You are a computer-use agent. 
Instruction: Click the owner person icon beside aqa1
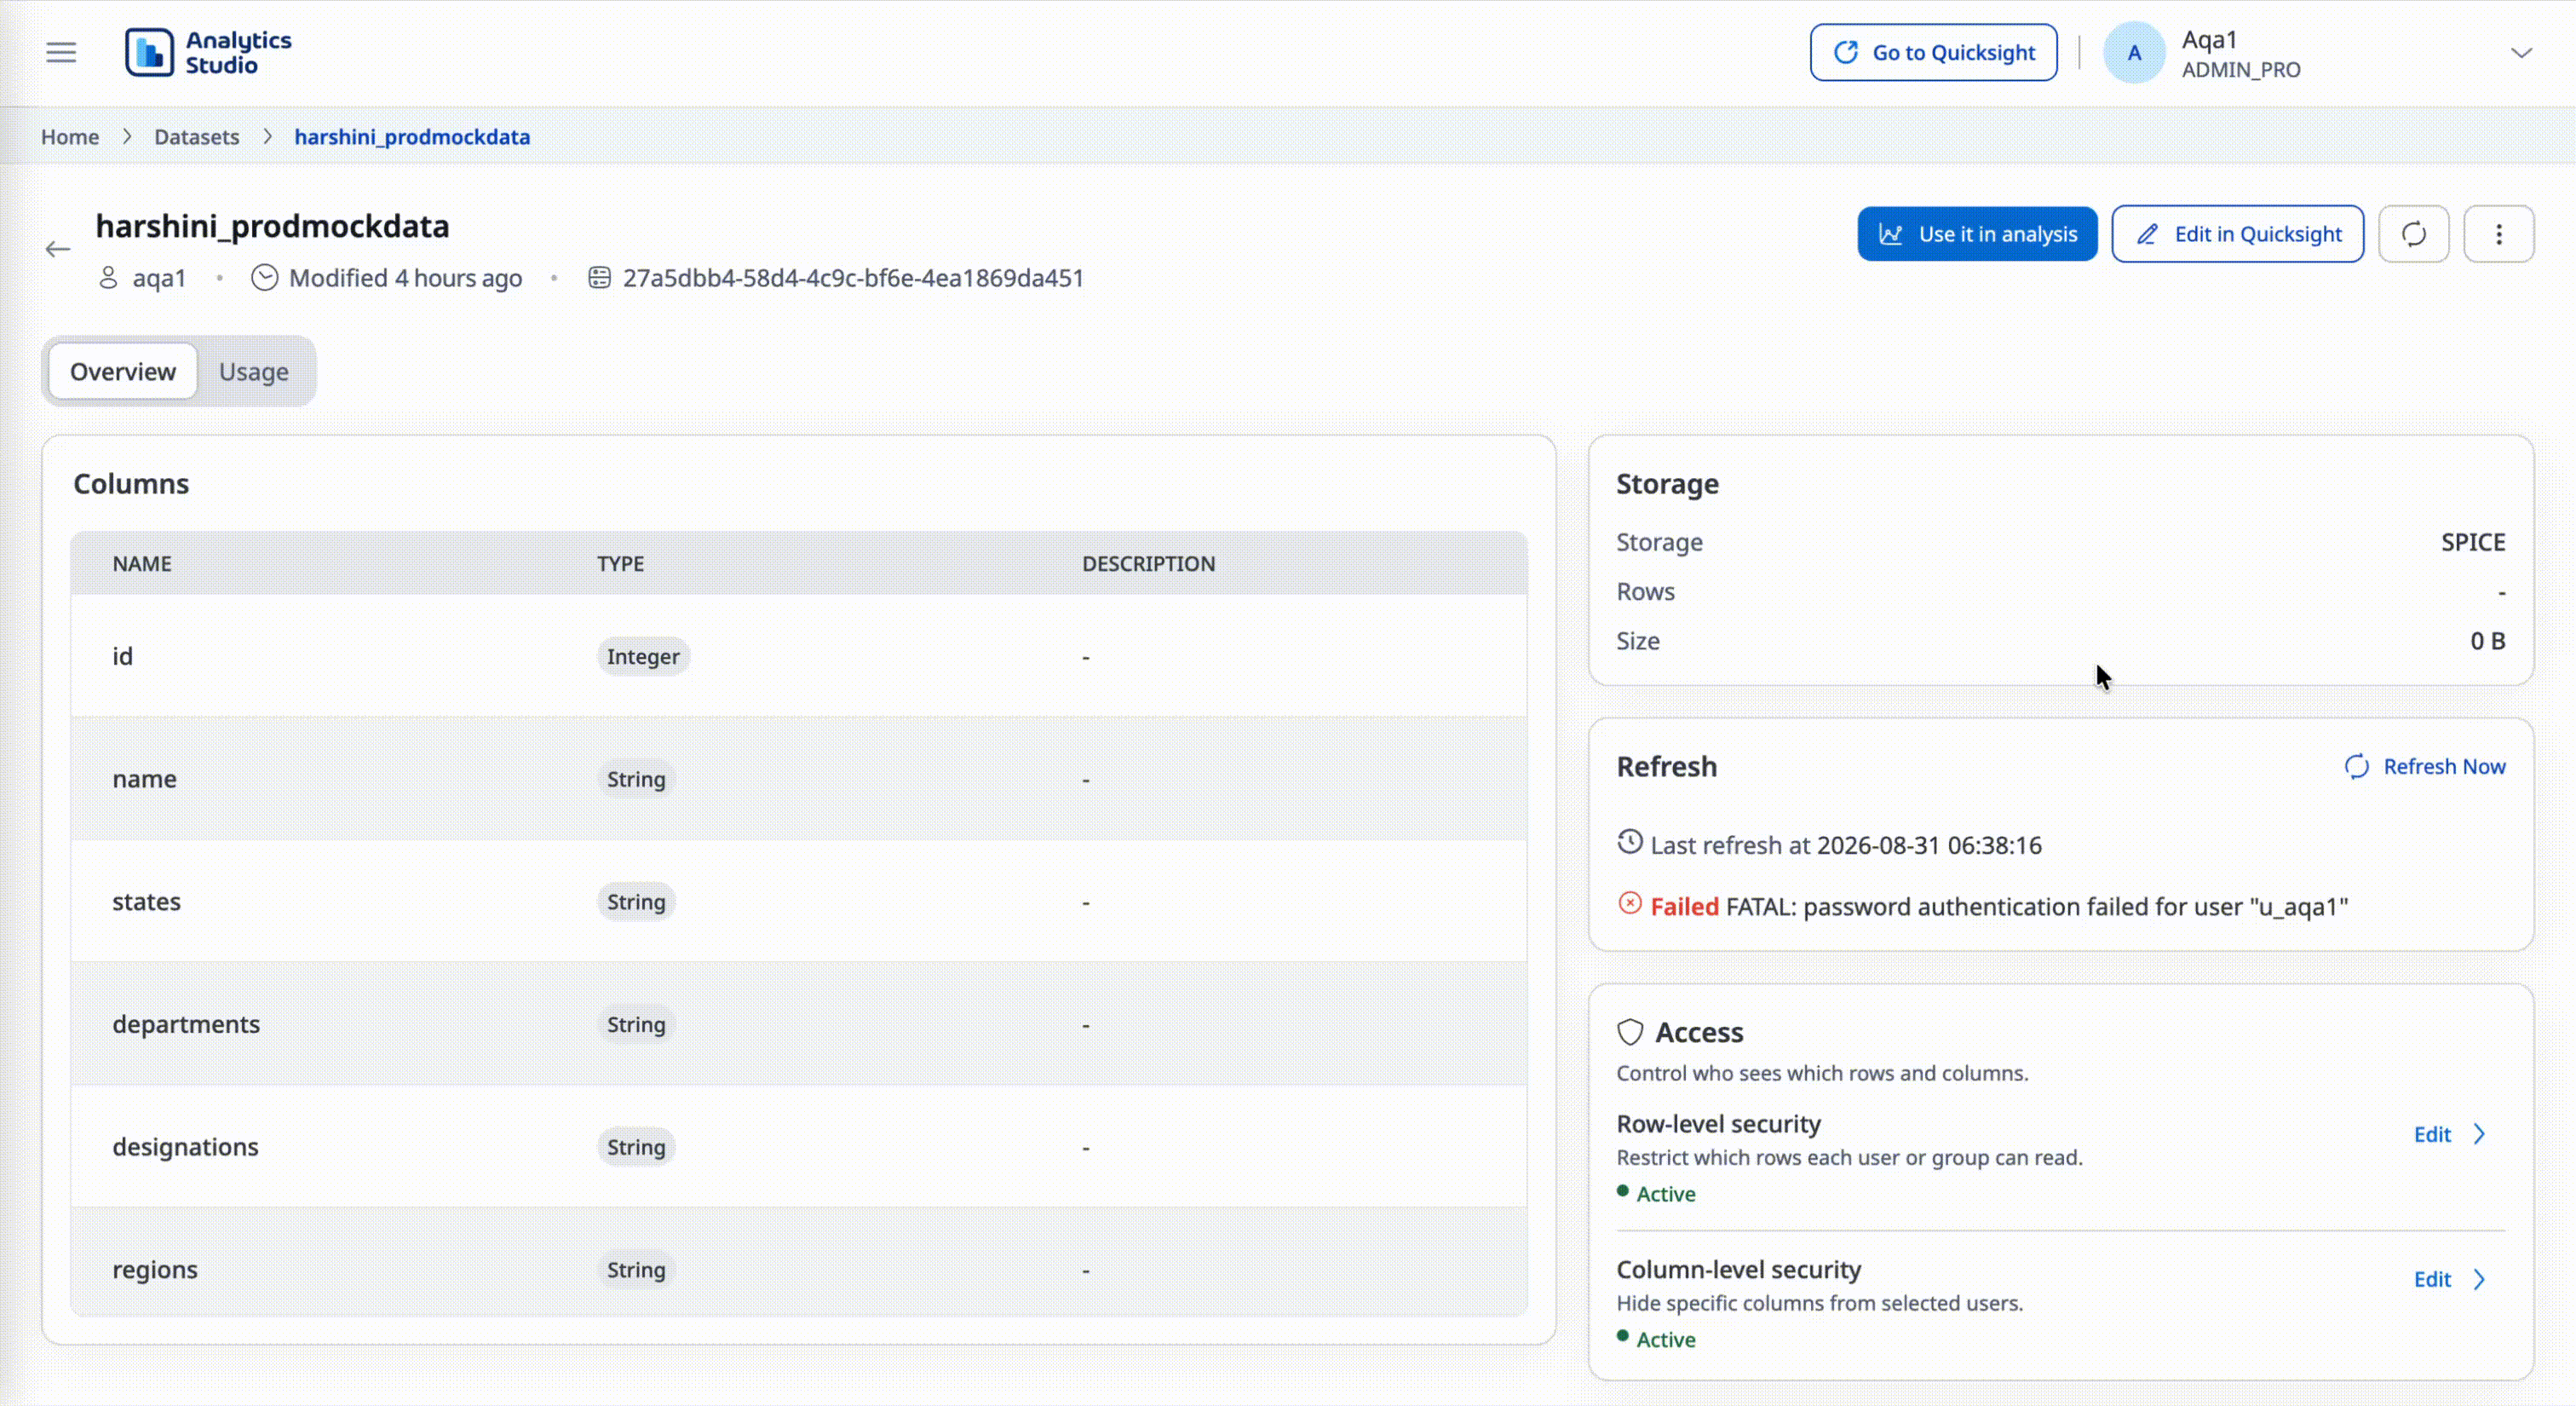click(108, 278)
